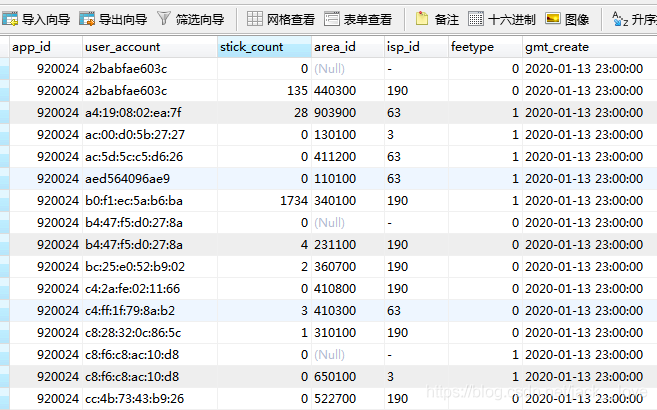Click the area_id column header

pos(349,47)
